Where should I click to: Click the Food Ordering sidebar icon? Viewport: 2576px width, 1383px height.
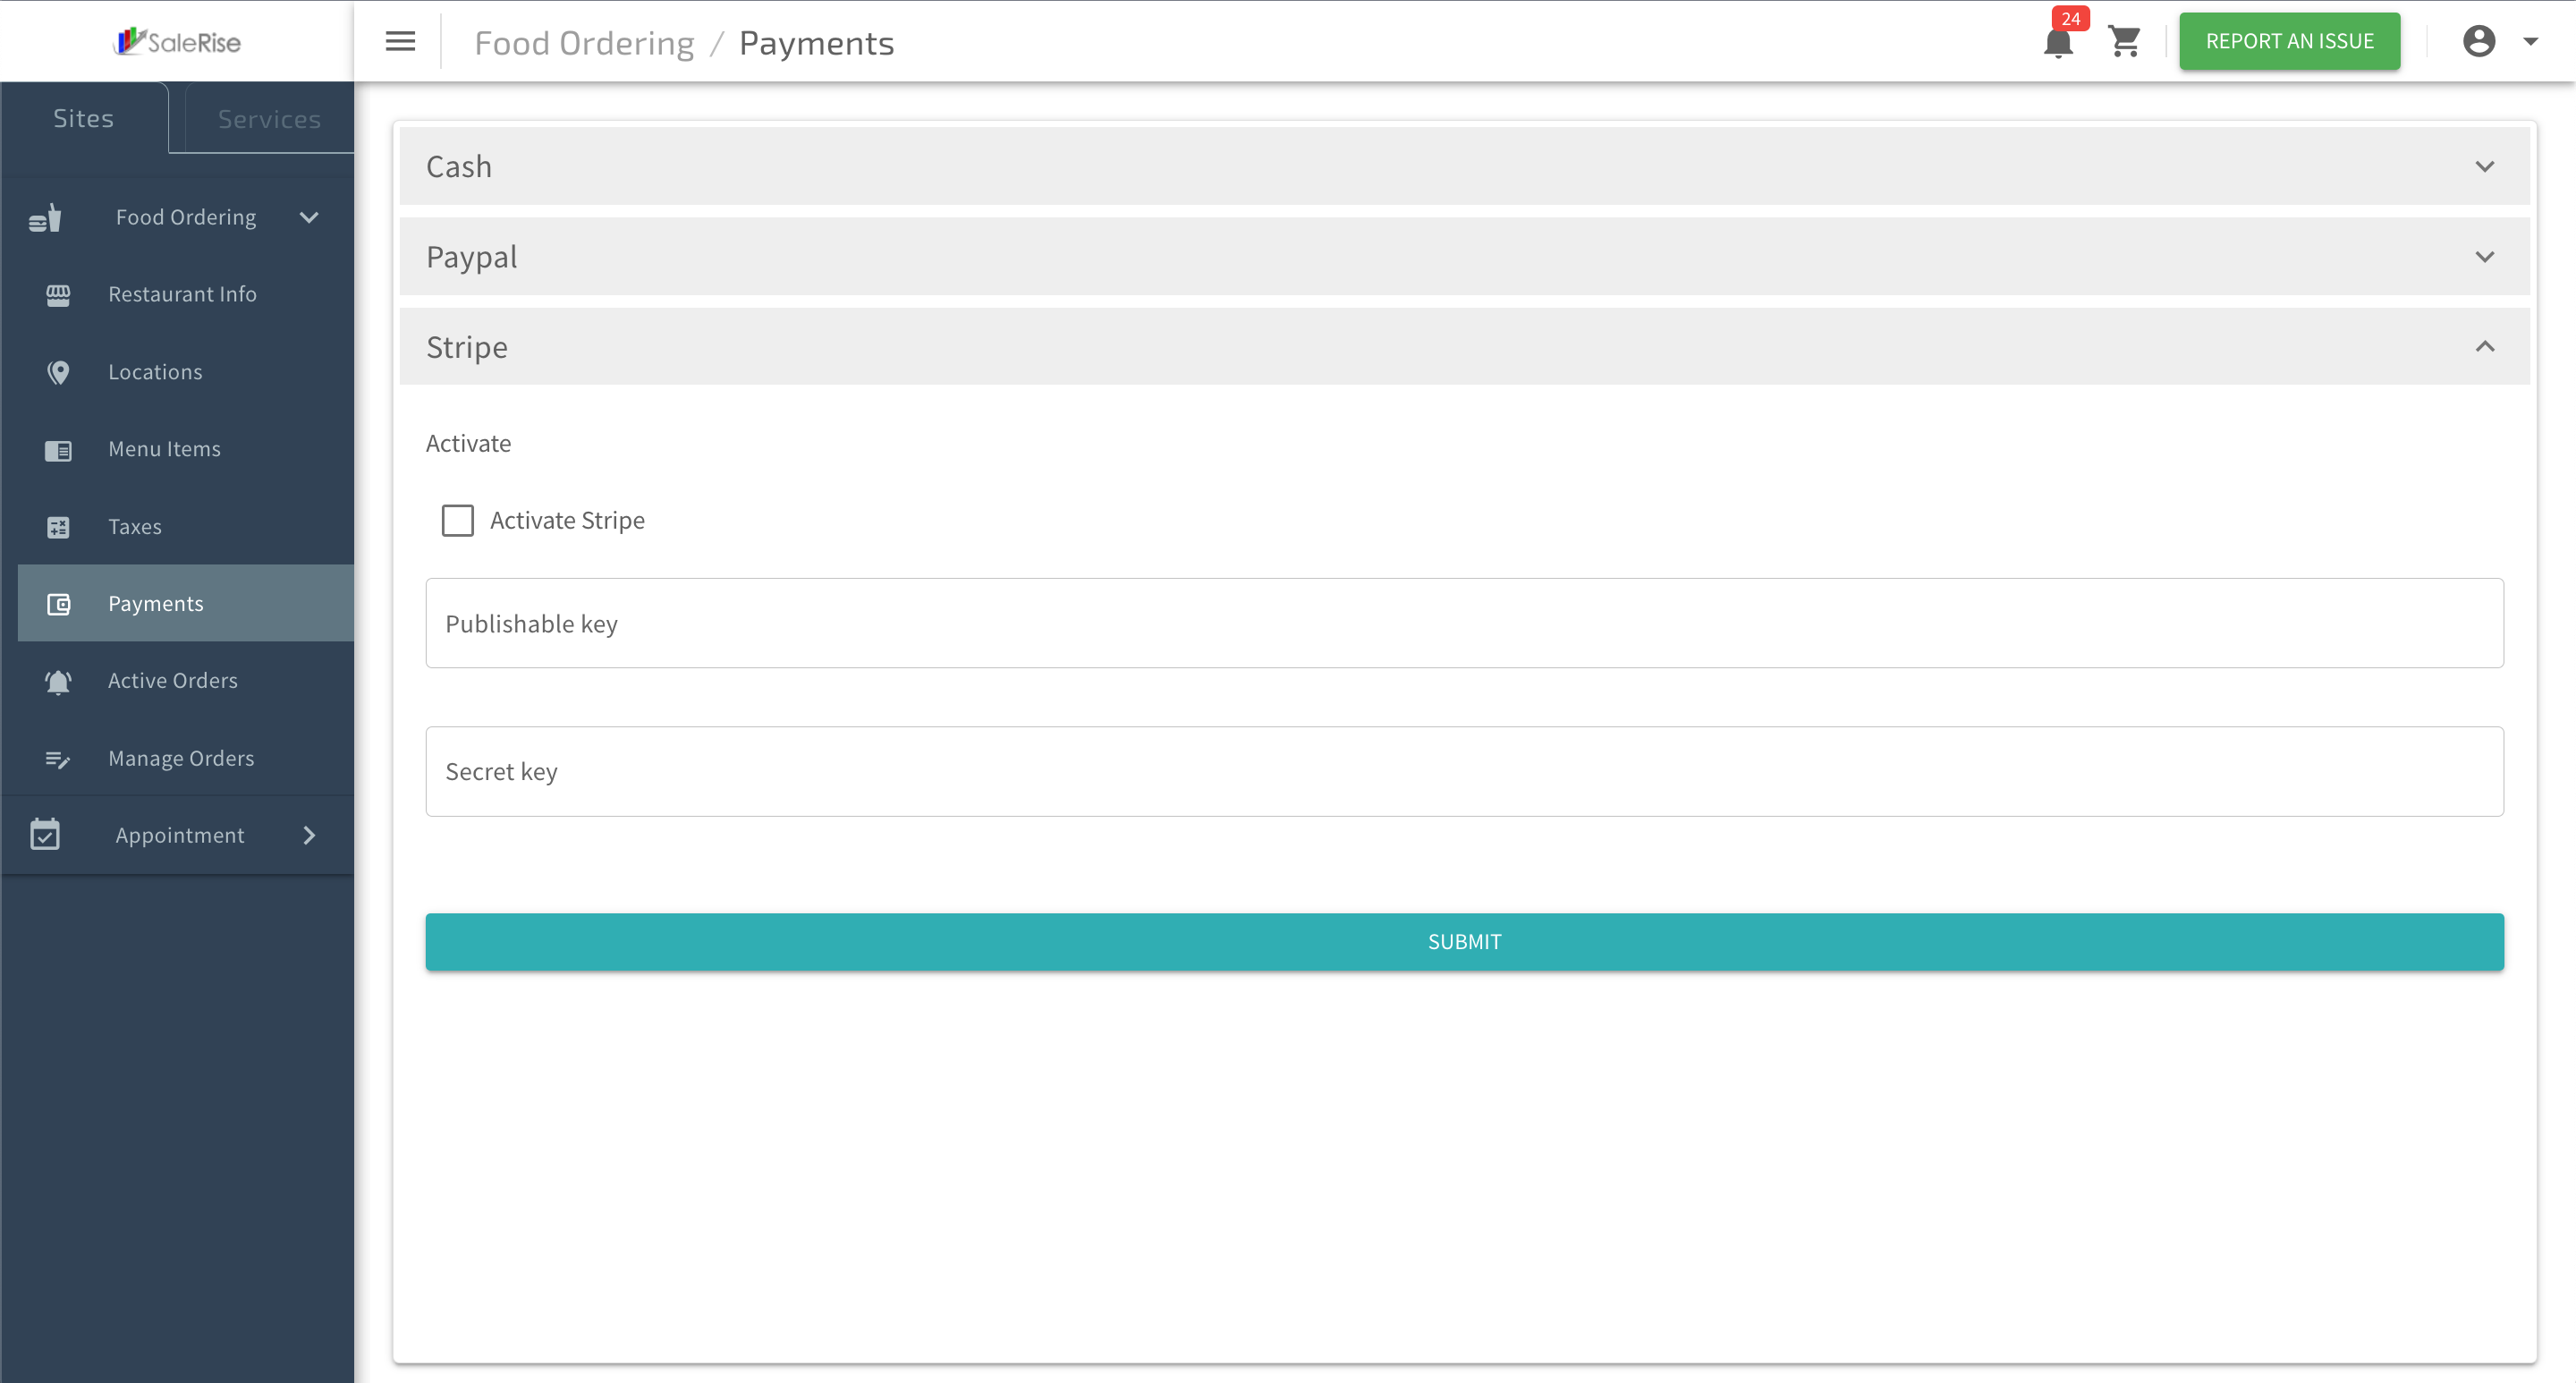pos(45,217)
